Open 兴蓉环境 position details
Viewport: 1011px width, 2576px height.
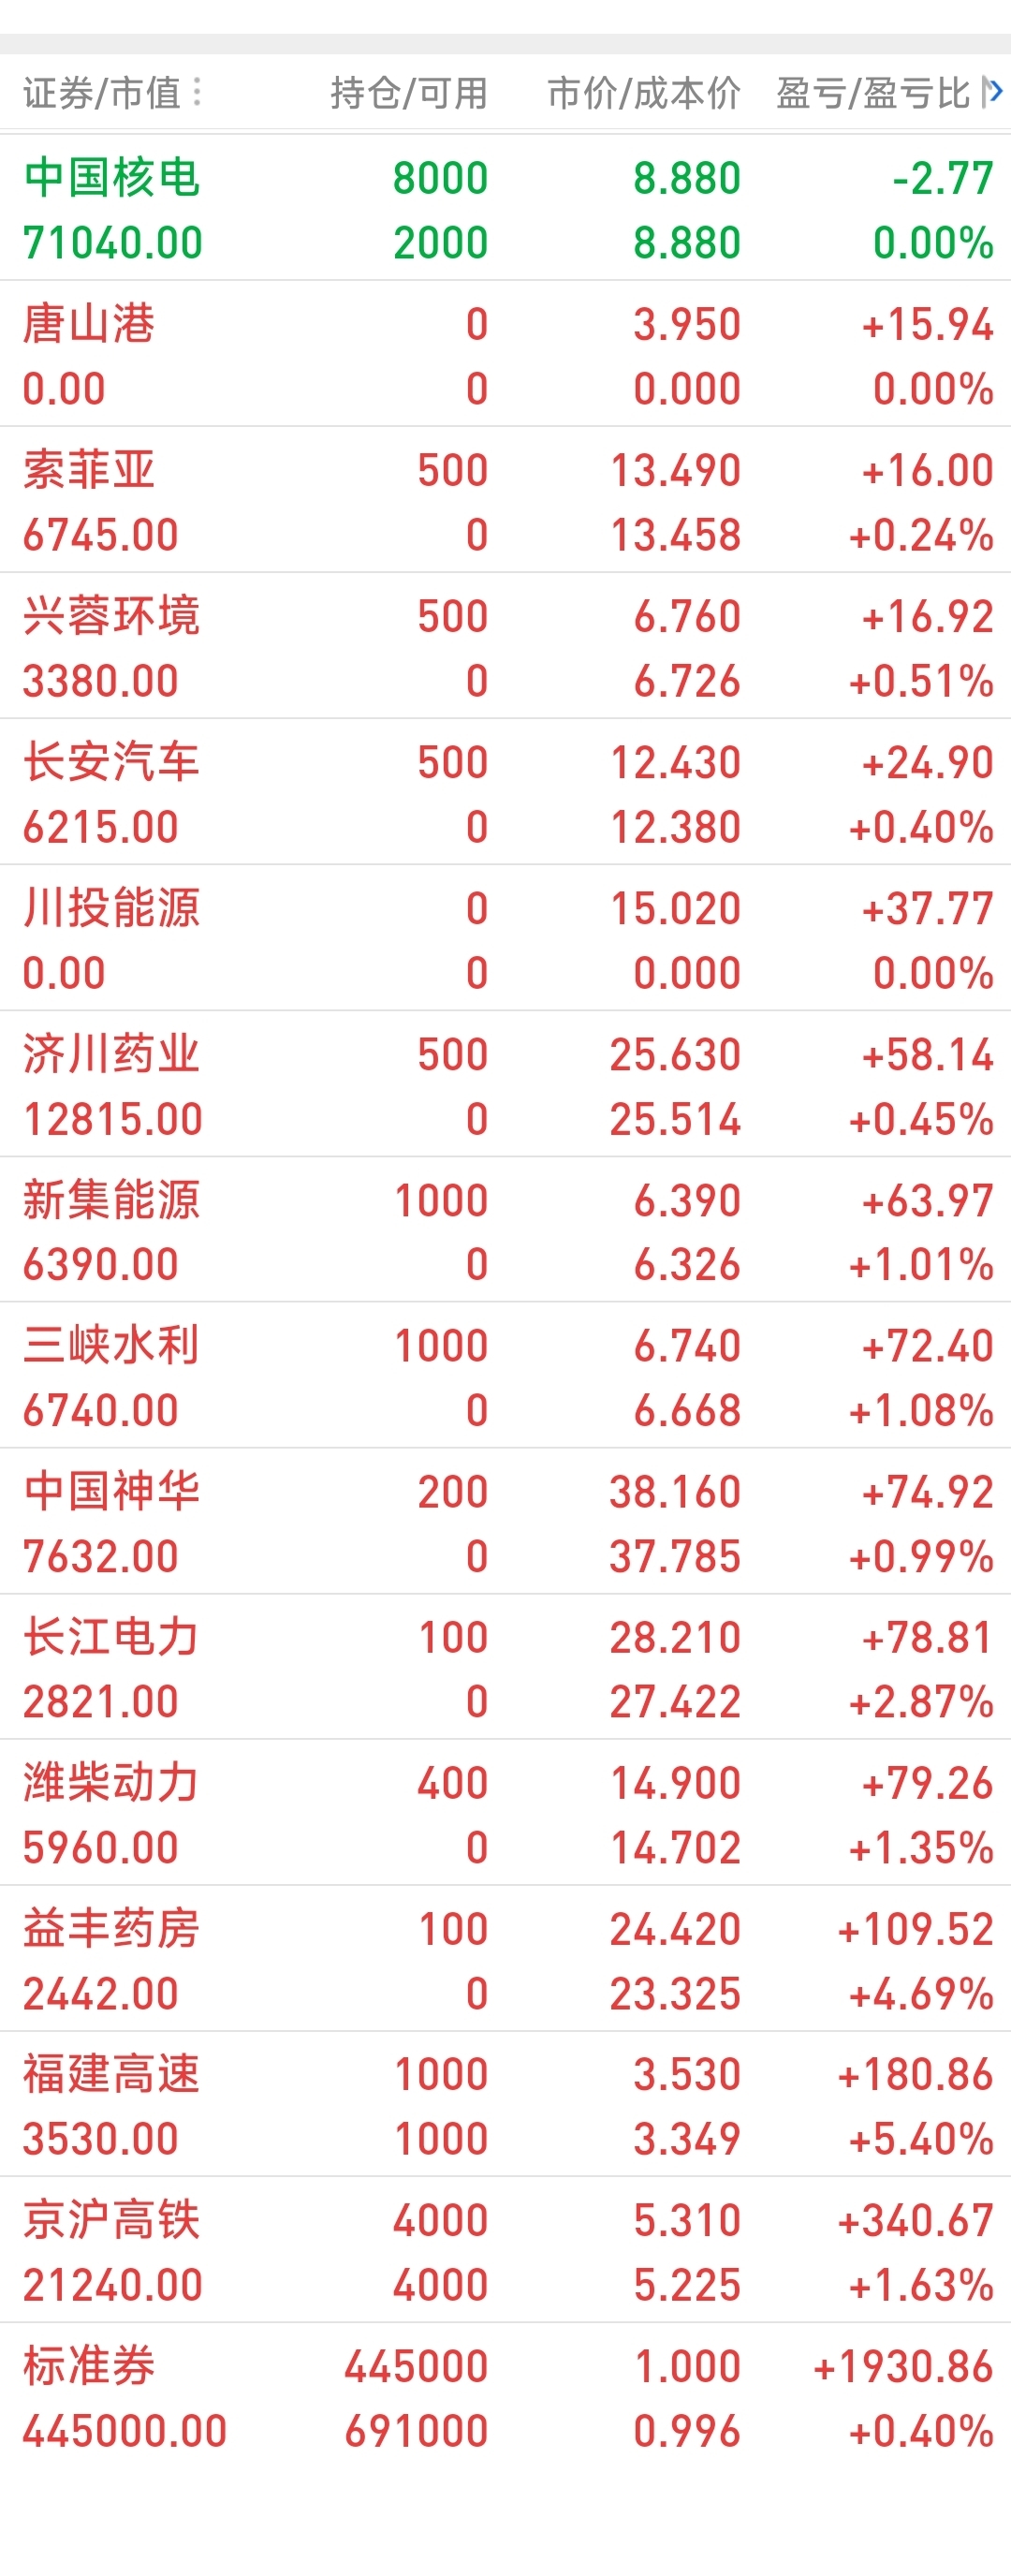click(505, 646)
